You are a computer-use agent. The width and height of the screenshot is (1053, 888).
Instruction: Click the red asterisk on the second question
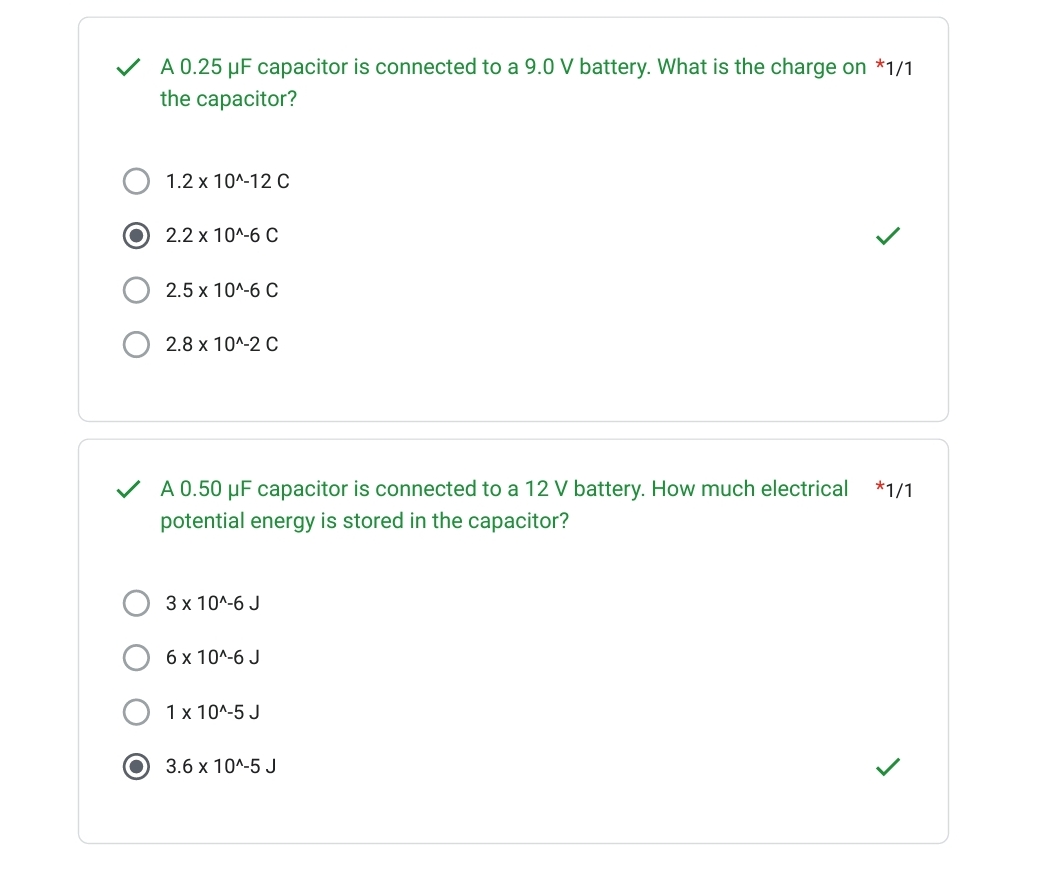click(880, 485)
